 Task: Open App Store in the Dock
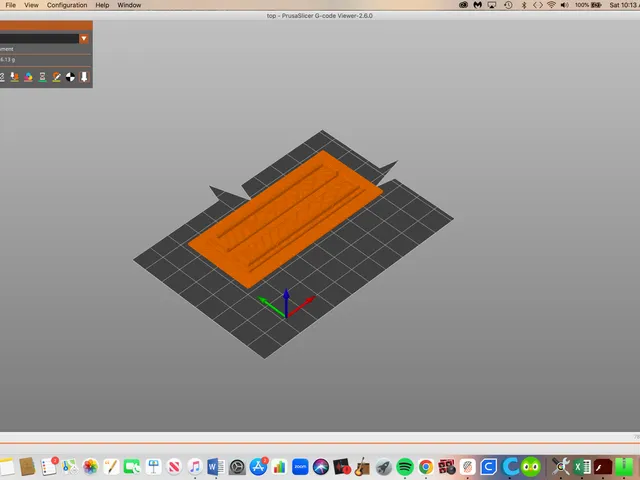point(258,467)
